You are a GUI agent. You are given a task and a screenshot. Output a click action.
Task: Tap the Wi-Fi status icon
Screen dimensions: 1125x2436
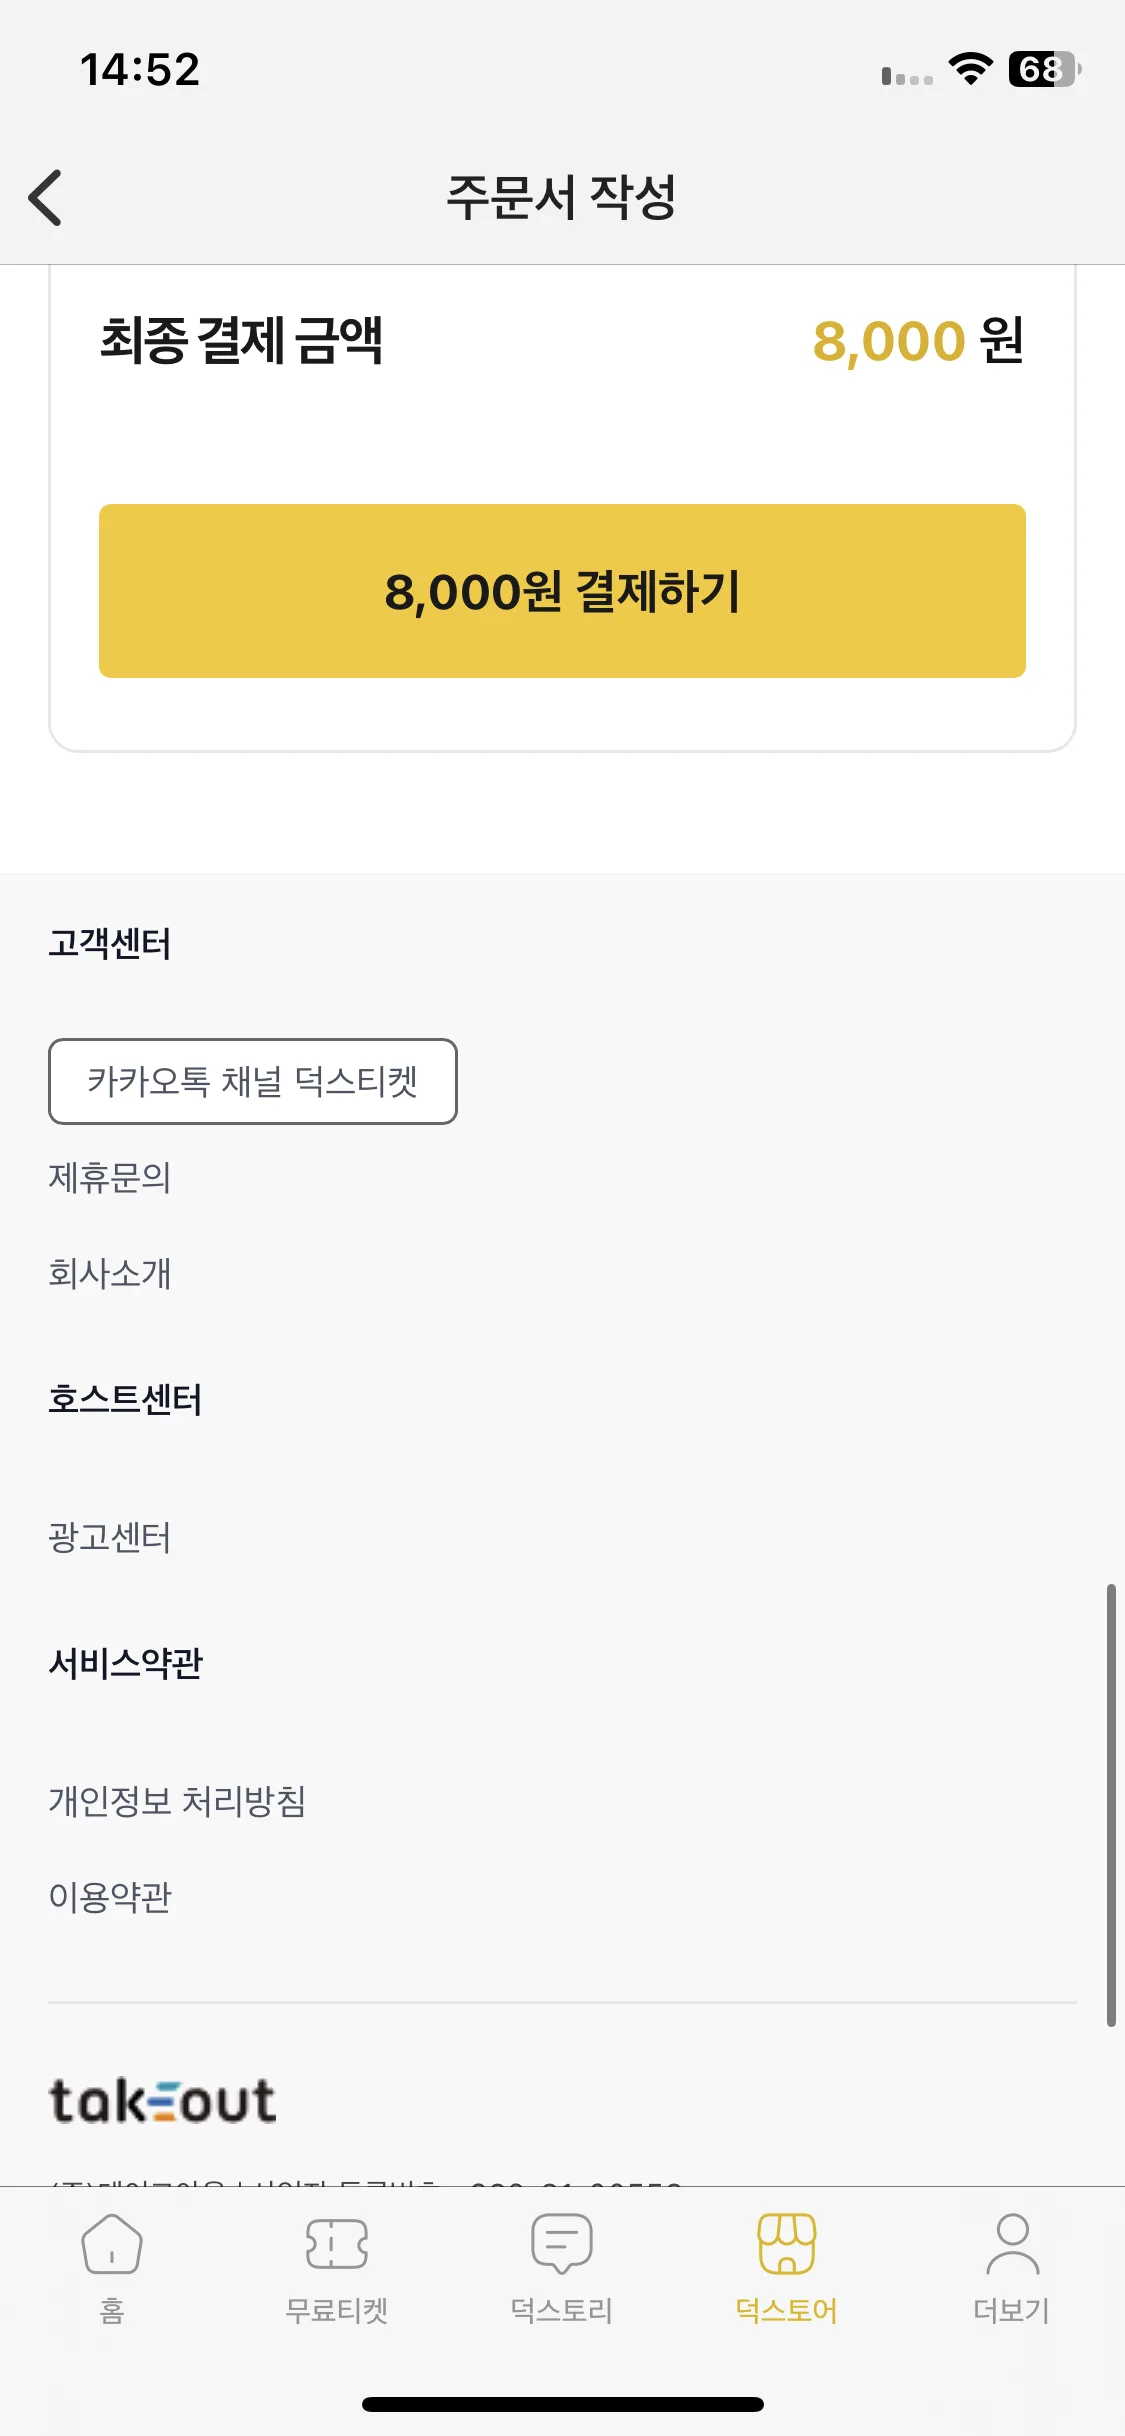[970, 69]
